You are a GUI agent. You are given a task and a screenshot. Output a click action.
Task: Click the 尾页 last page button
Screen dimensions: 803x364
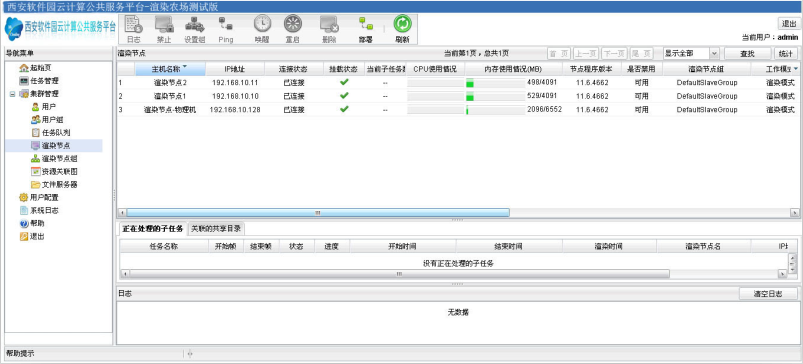click(641, 54)
